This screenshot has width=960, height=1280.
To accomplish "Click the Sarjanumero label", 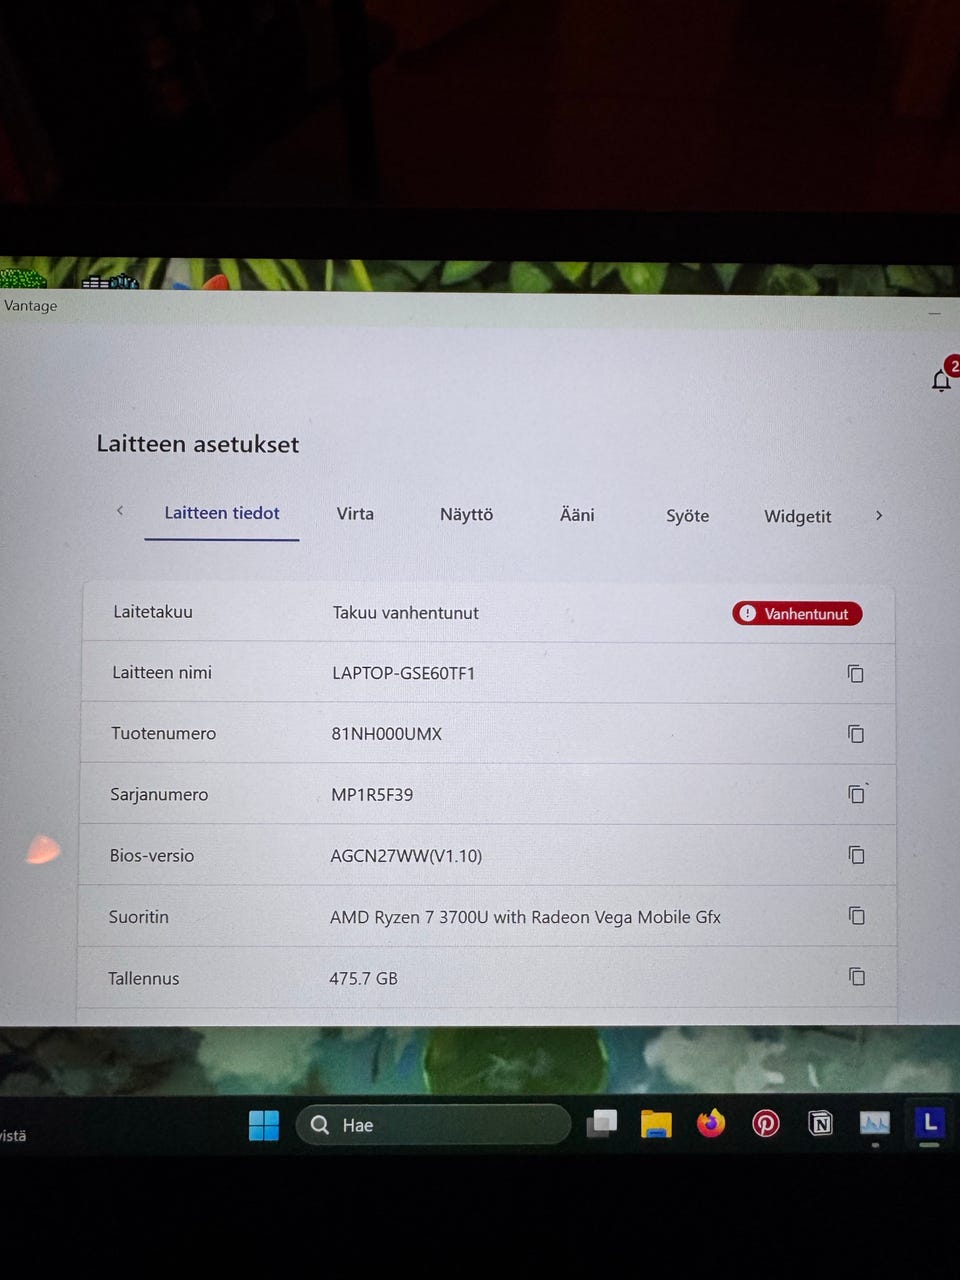I will pos(159,795).
